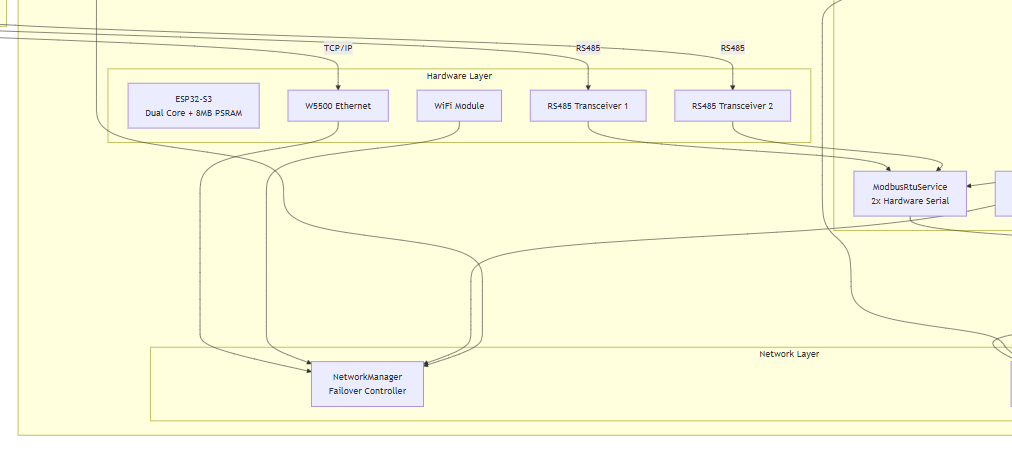Click the RS485 Transceiver 1 node
This screenshot has width=1012, height=450.
click(x=588, y=106)
